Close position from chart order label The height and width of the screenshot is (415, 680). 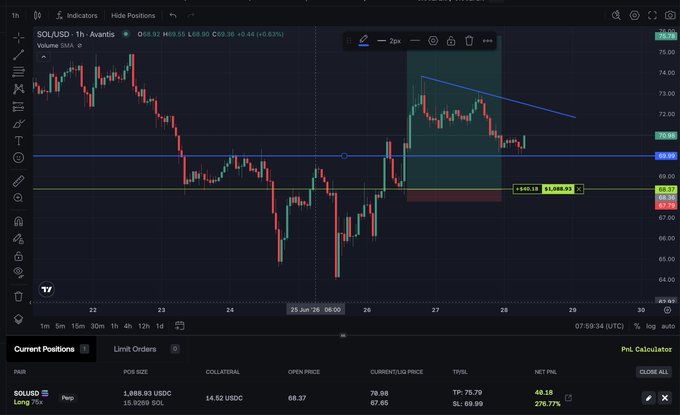(579, 189)
